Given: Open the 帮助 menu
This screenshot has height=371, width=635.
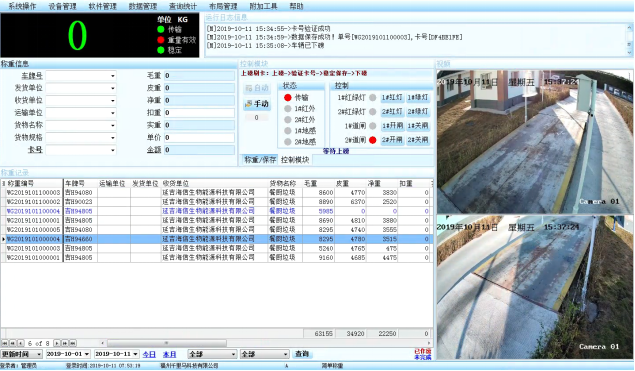Looking at the screenshot, I should pos(296,6).
